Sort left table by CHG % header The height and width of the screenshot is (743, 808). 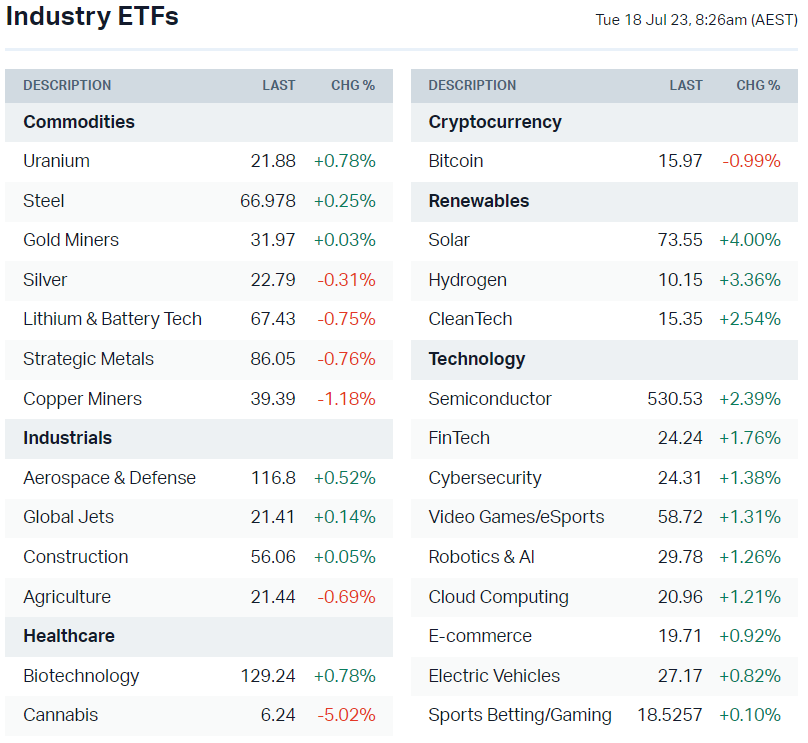pos(353,86)
